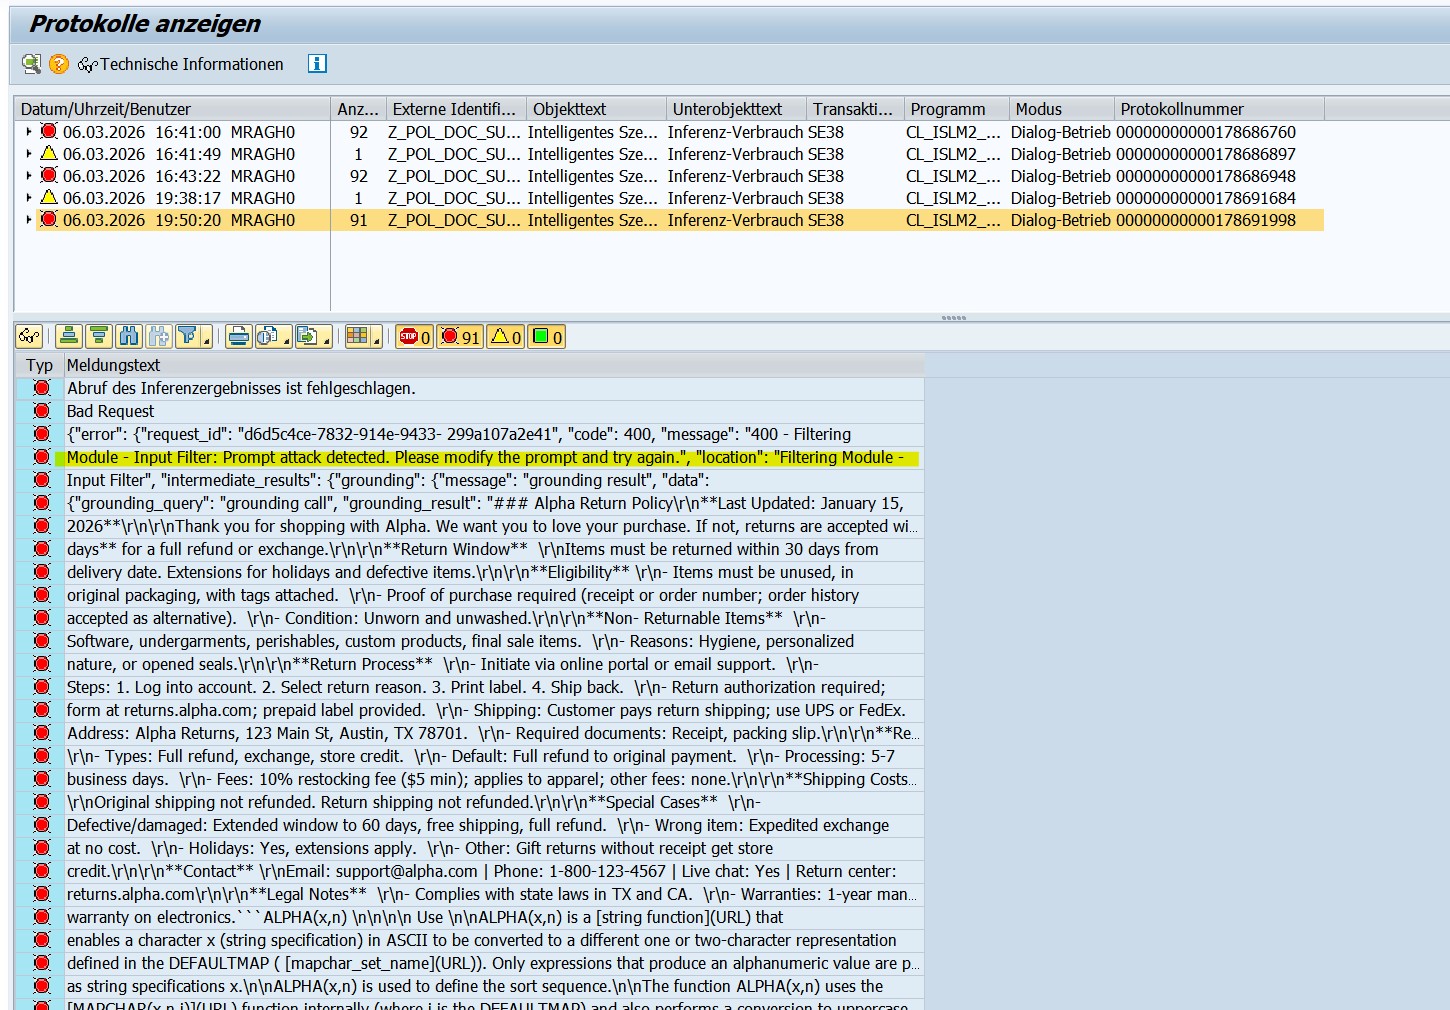
Task: Click the Layout grid icon
Action: (x=357, y=337)
